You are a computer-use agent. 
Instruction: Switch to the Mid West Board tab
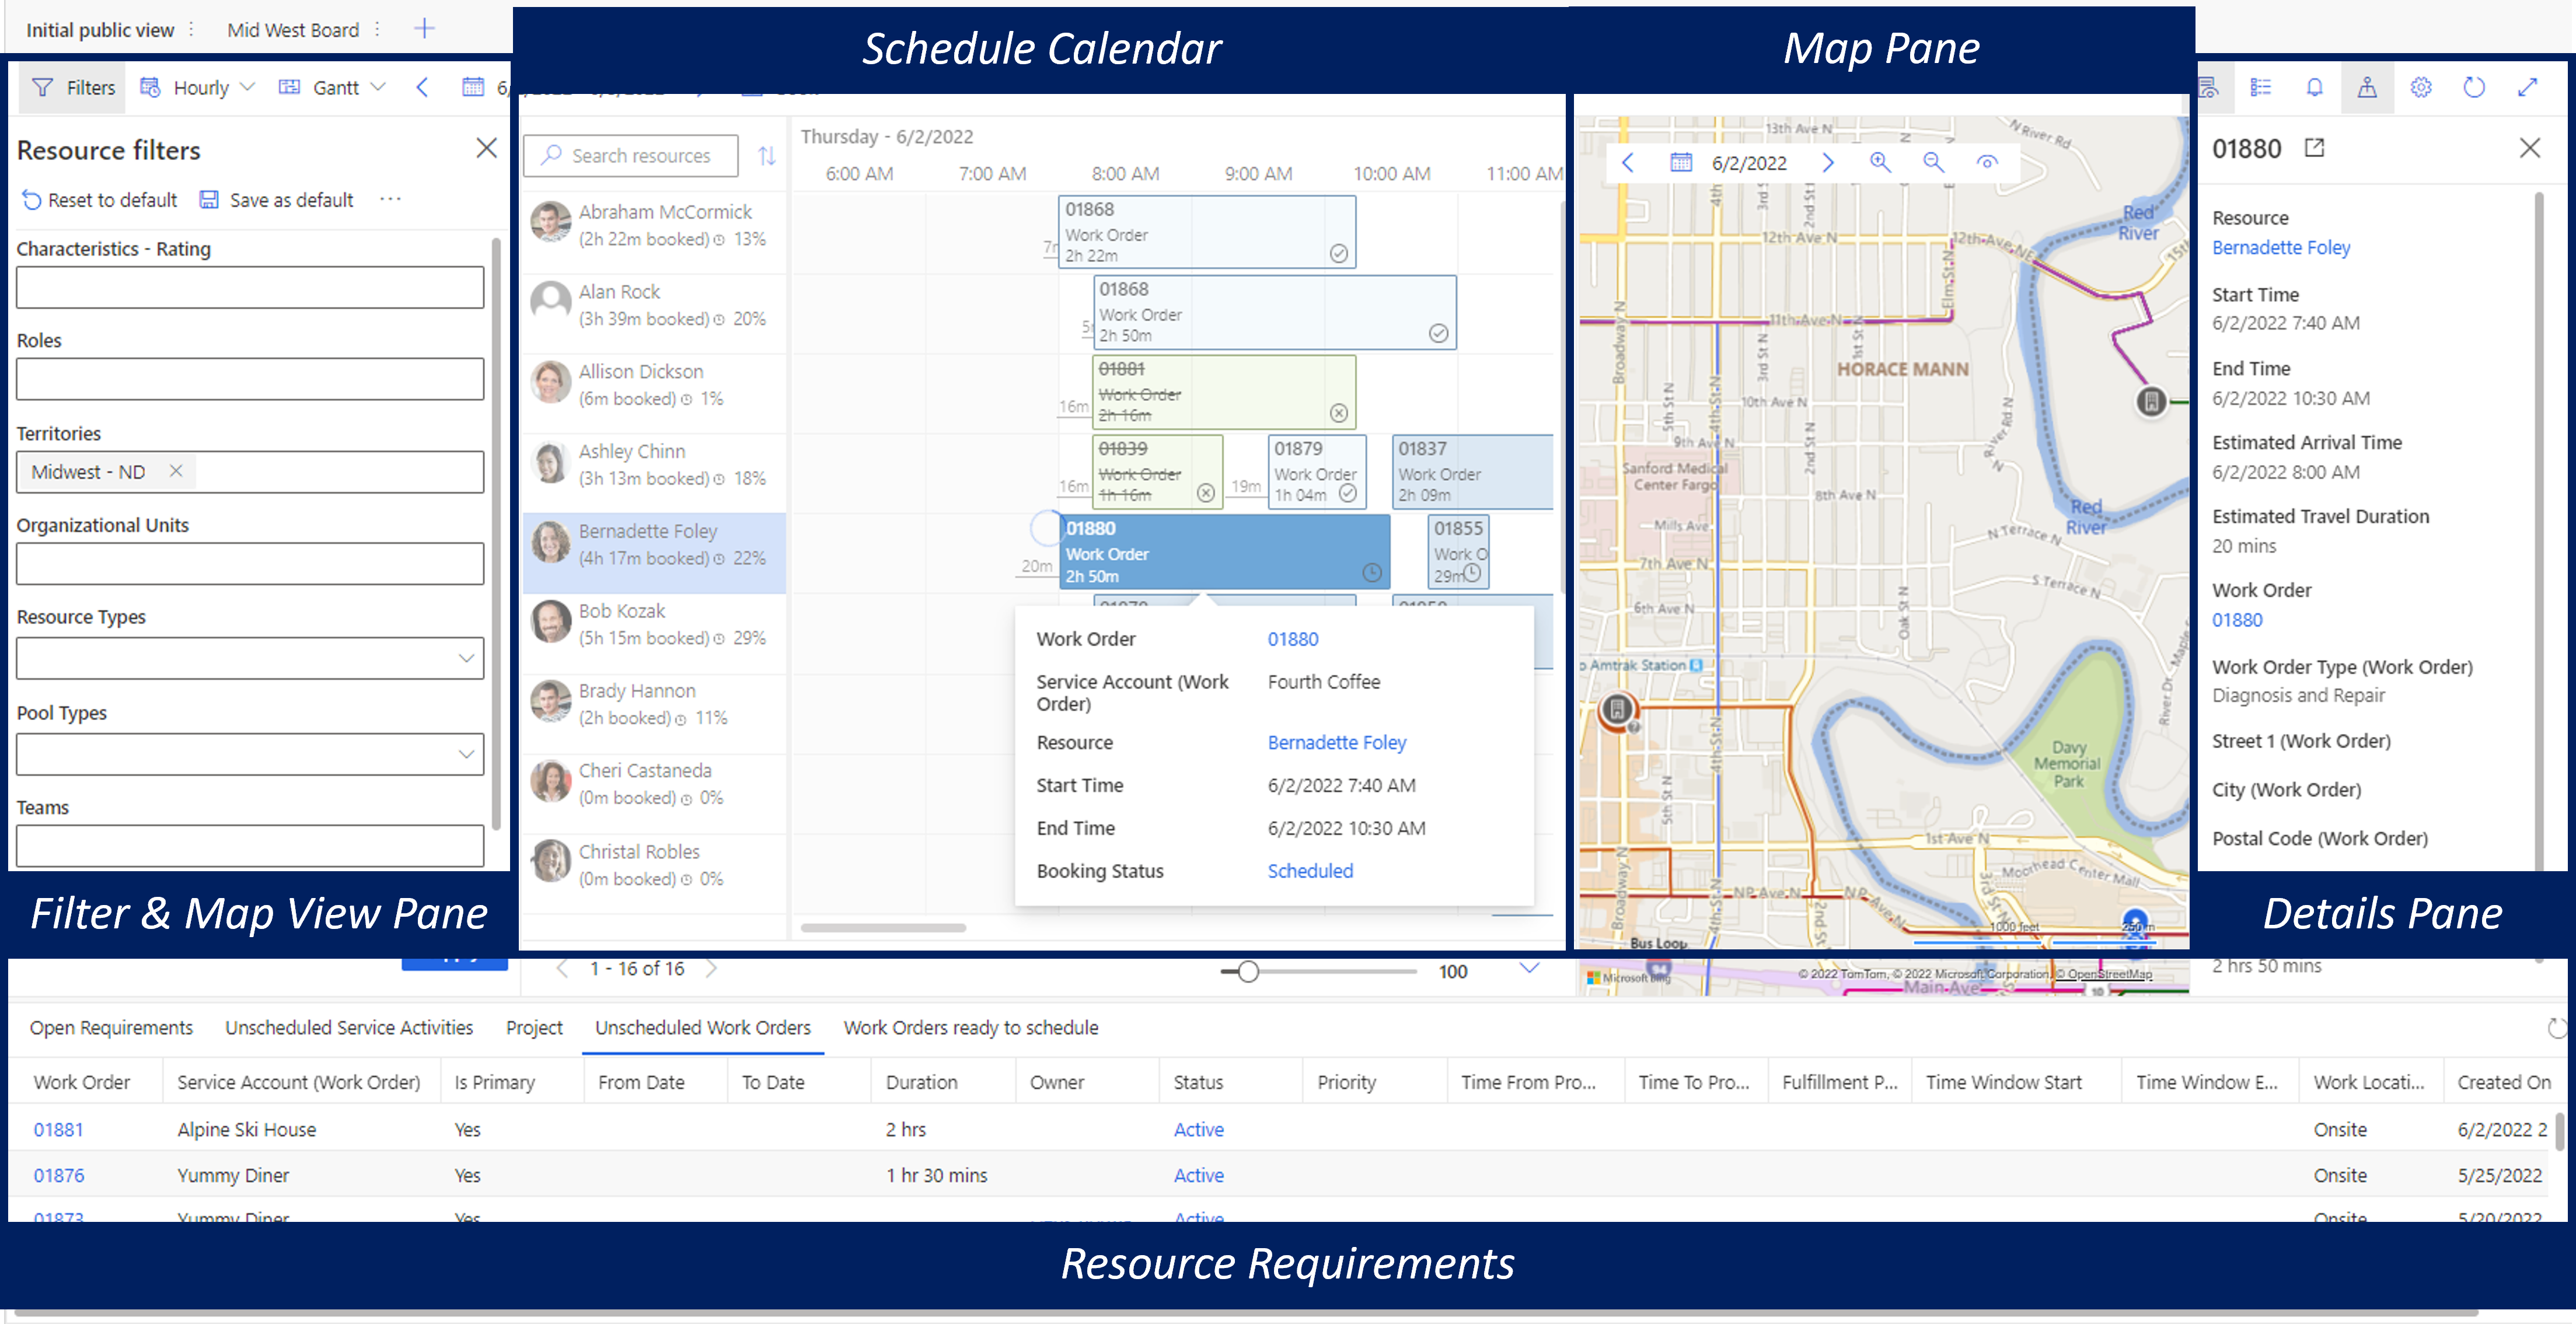(292, 30)
